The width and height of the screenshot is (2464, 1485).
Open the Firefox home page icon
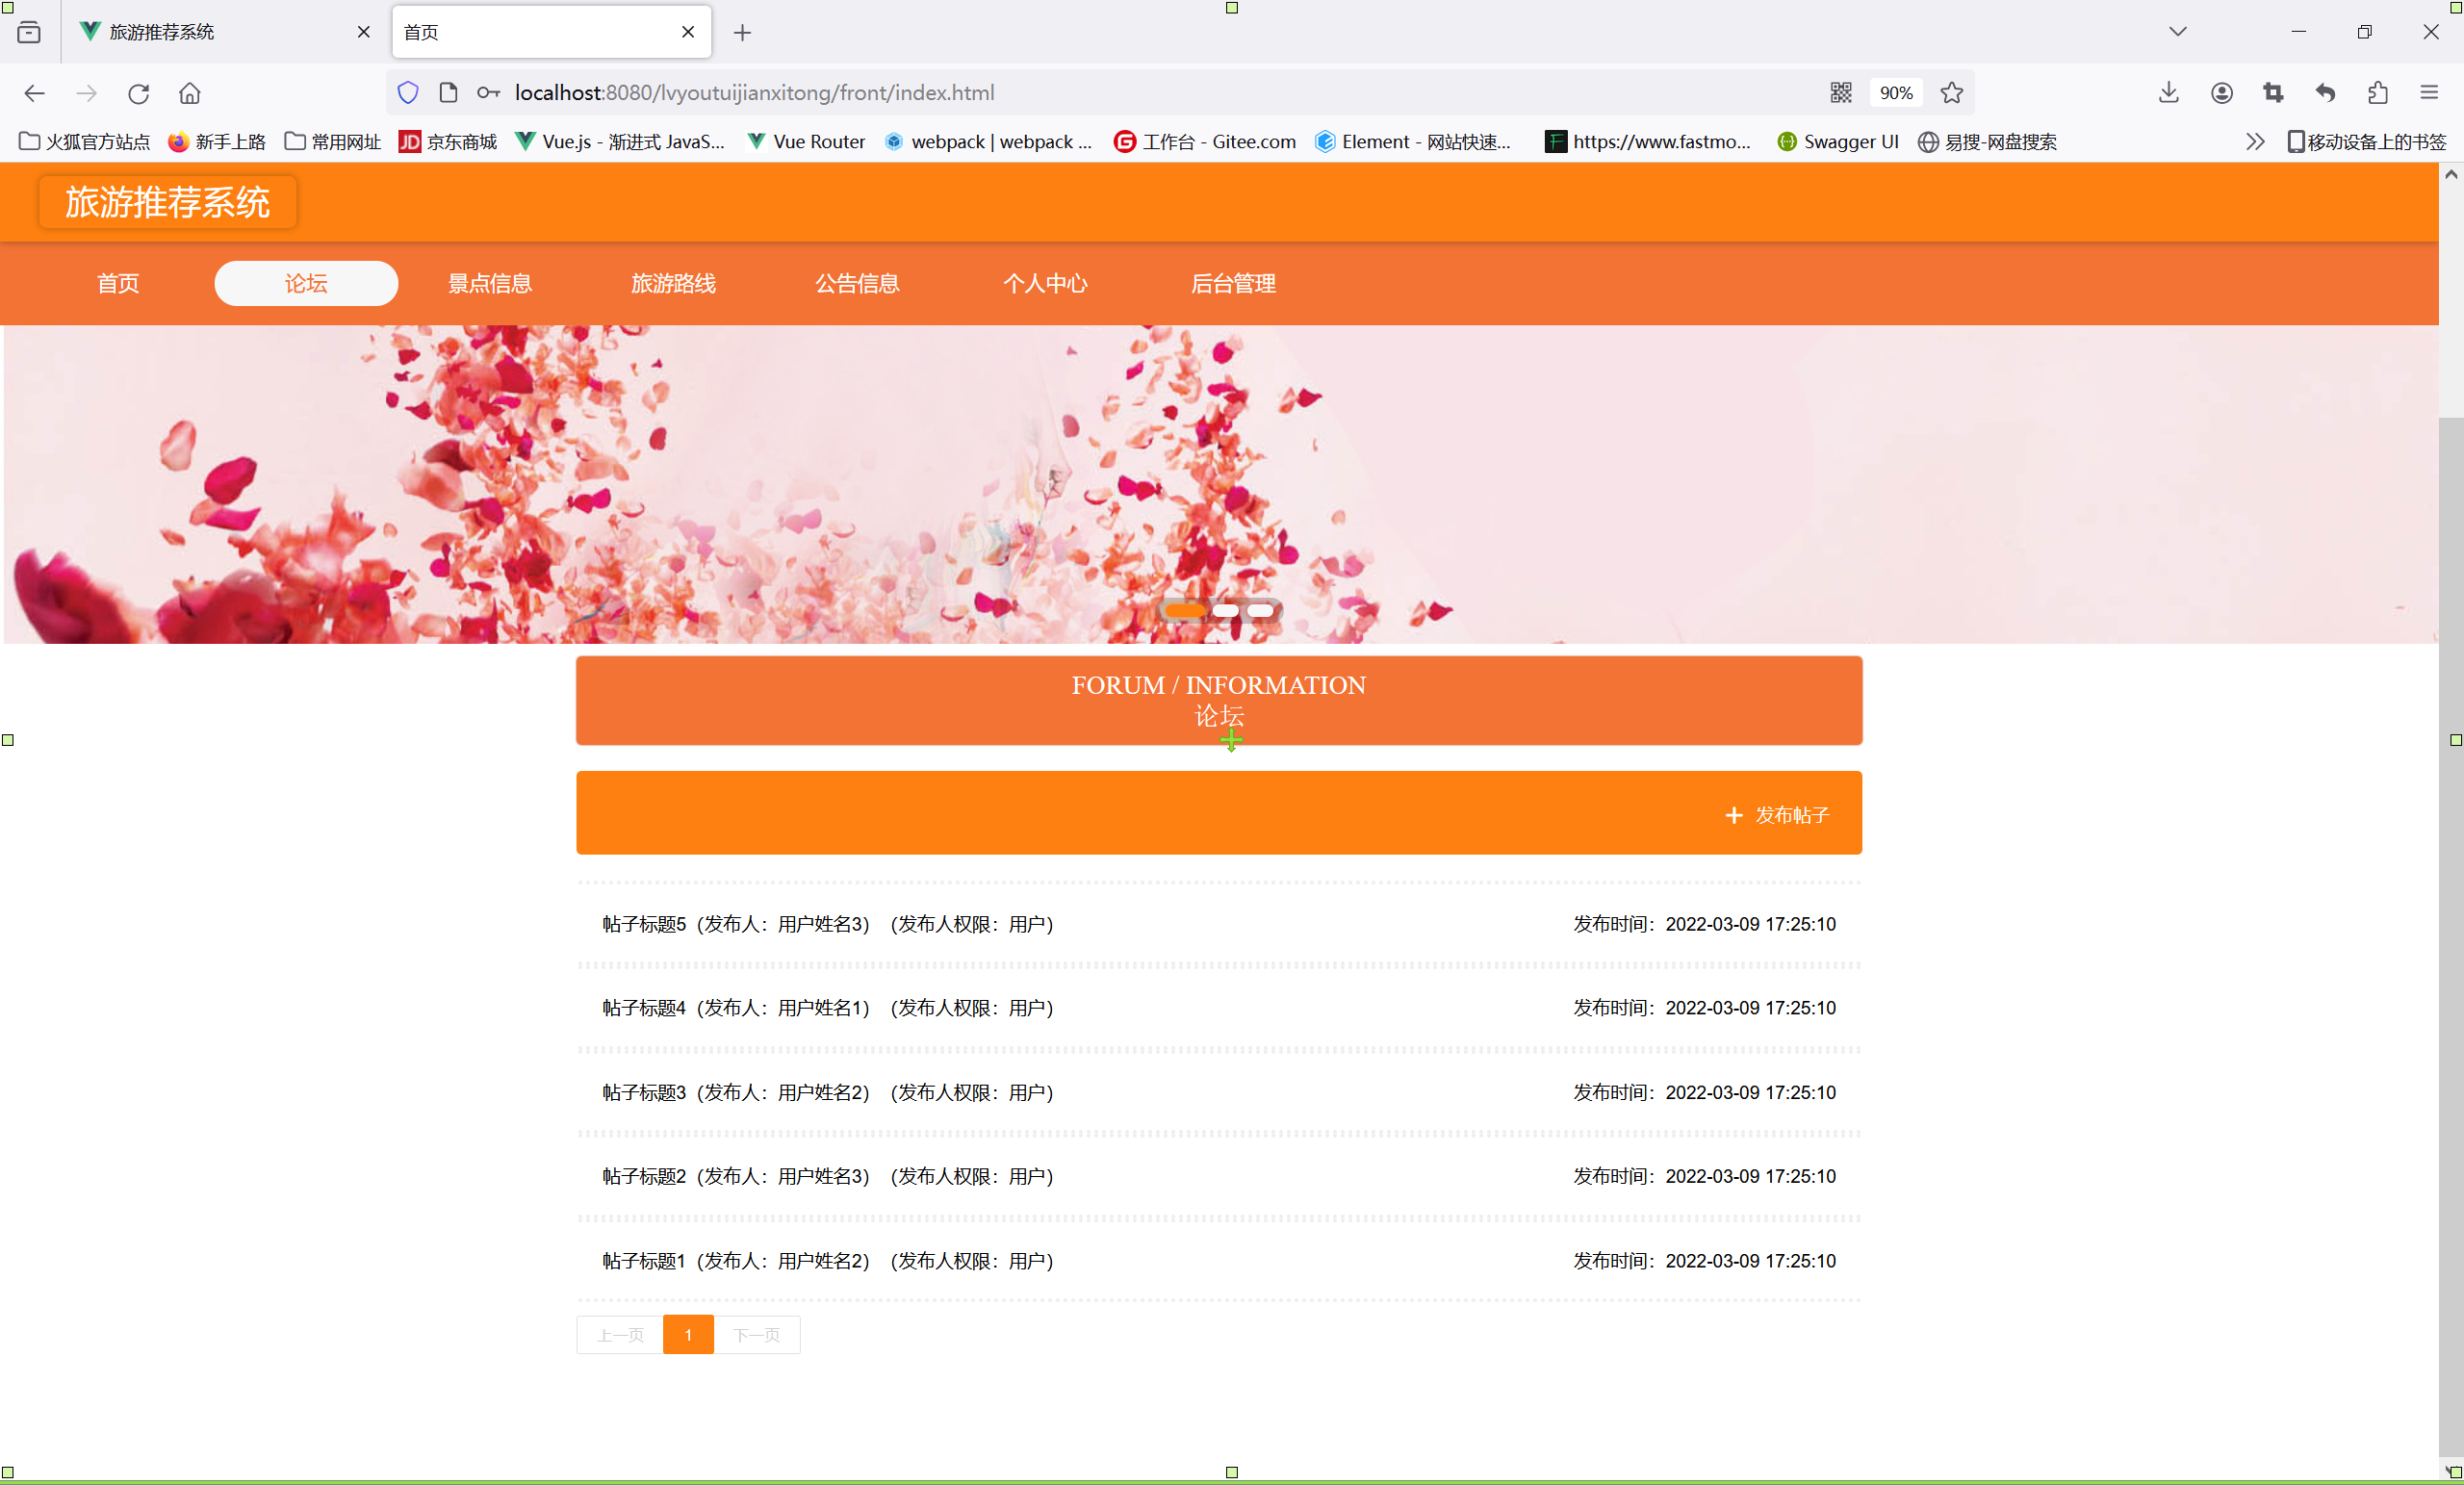190,93
